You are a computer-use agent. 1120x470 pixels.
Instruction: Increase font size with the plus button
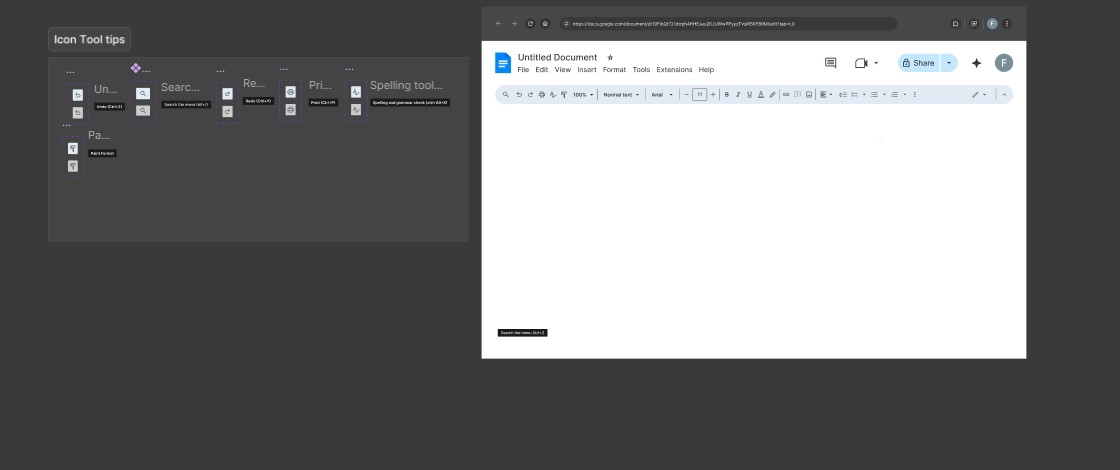pos(713,94)
